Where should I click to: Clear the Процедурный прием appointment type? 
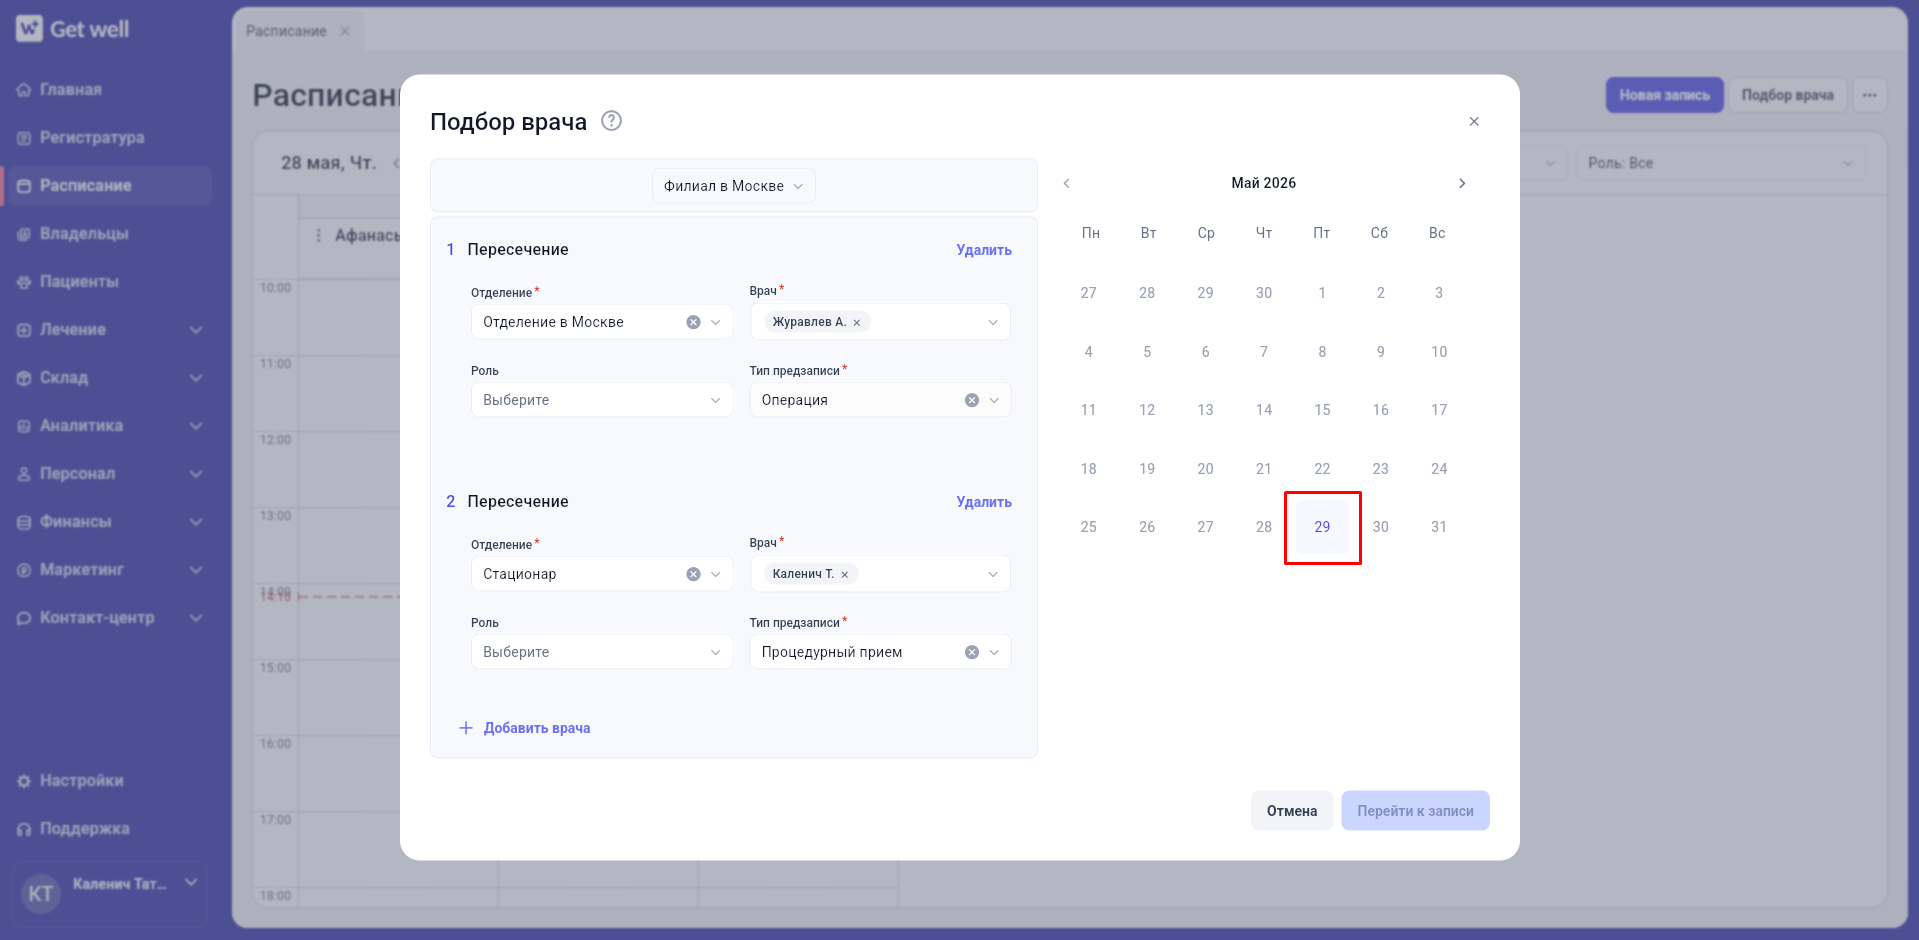(971, 652)
